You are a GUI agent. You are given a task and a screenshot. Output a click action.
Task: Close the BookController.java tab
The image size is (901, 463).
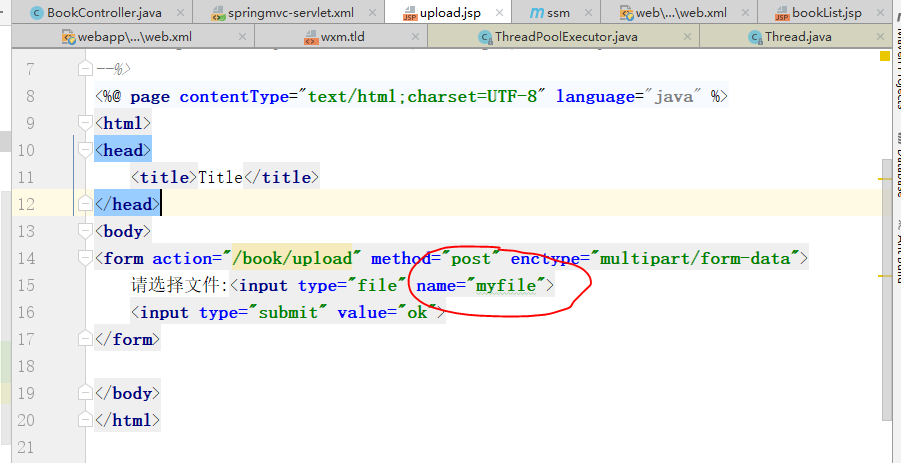tap(179, 13)
